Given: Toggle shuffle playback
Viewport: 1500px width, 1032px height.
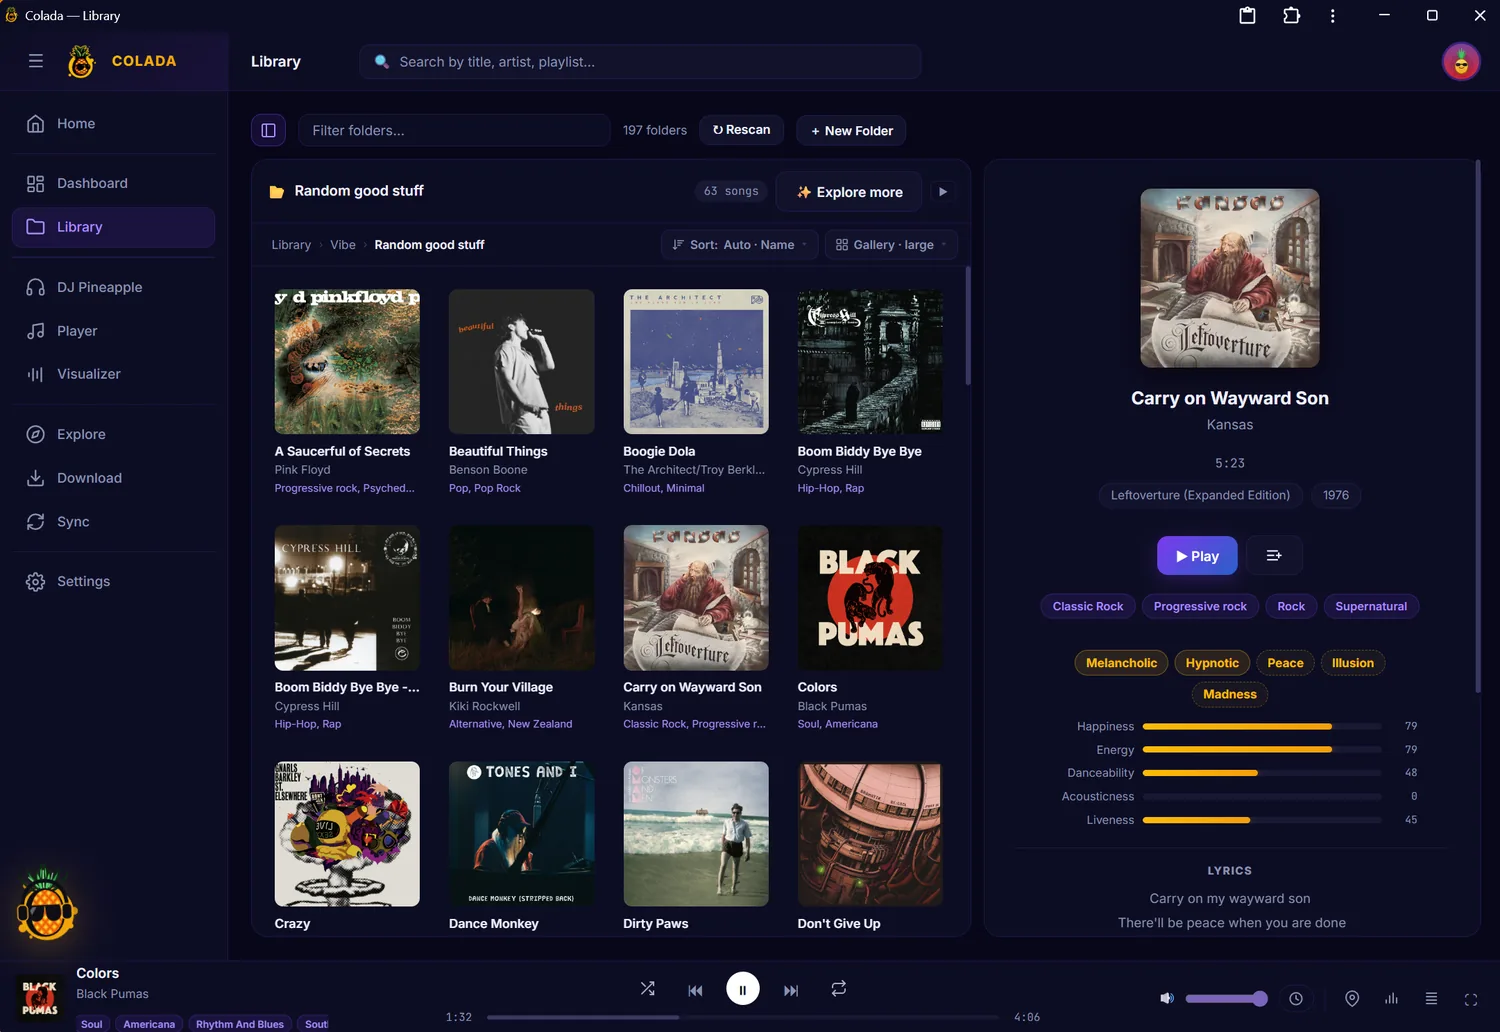Looking at the screenshot, I should (x=648, y=988).
